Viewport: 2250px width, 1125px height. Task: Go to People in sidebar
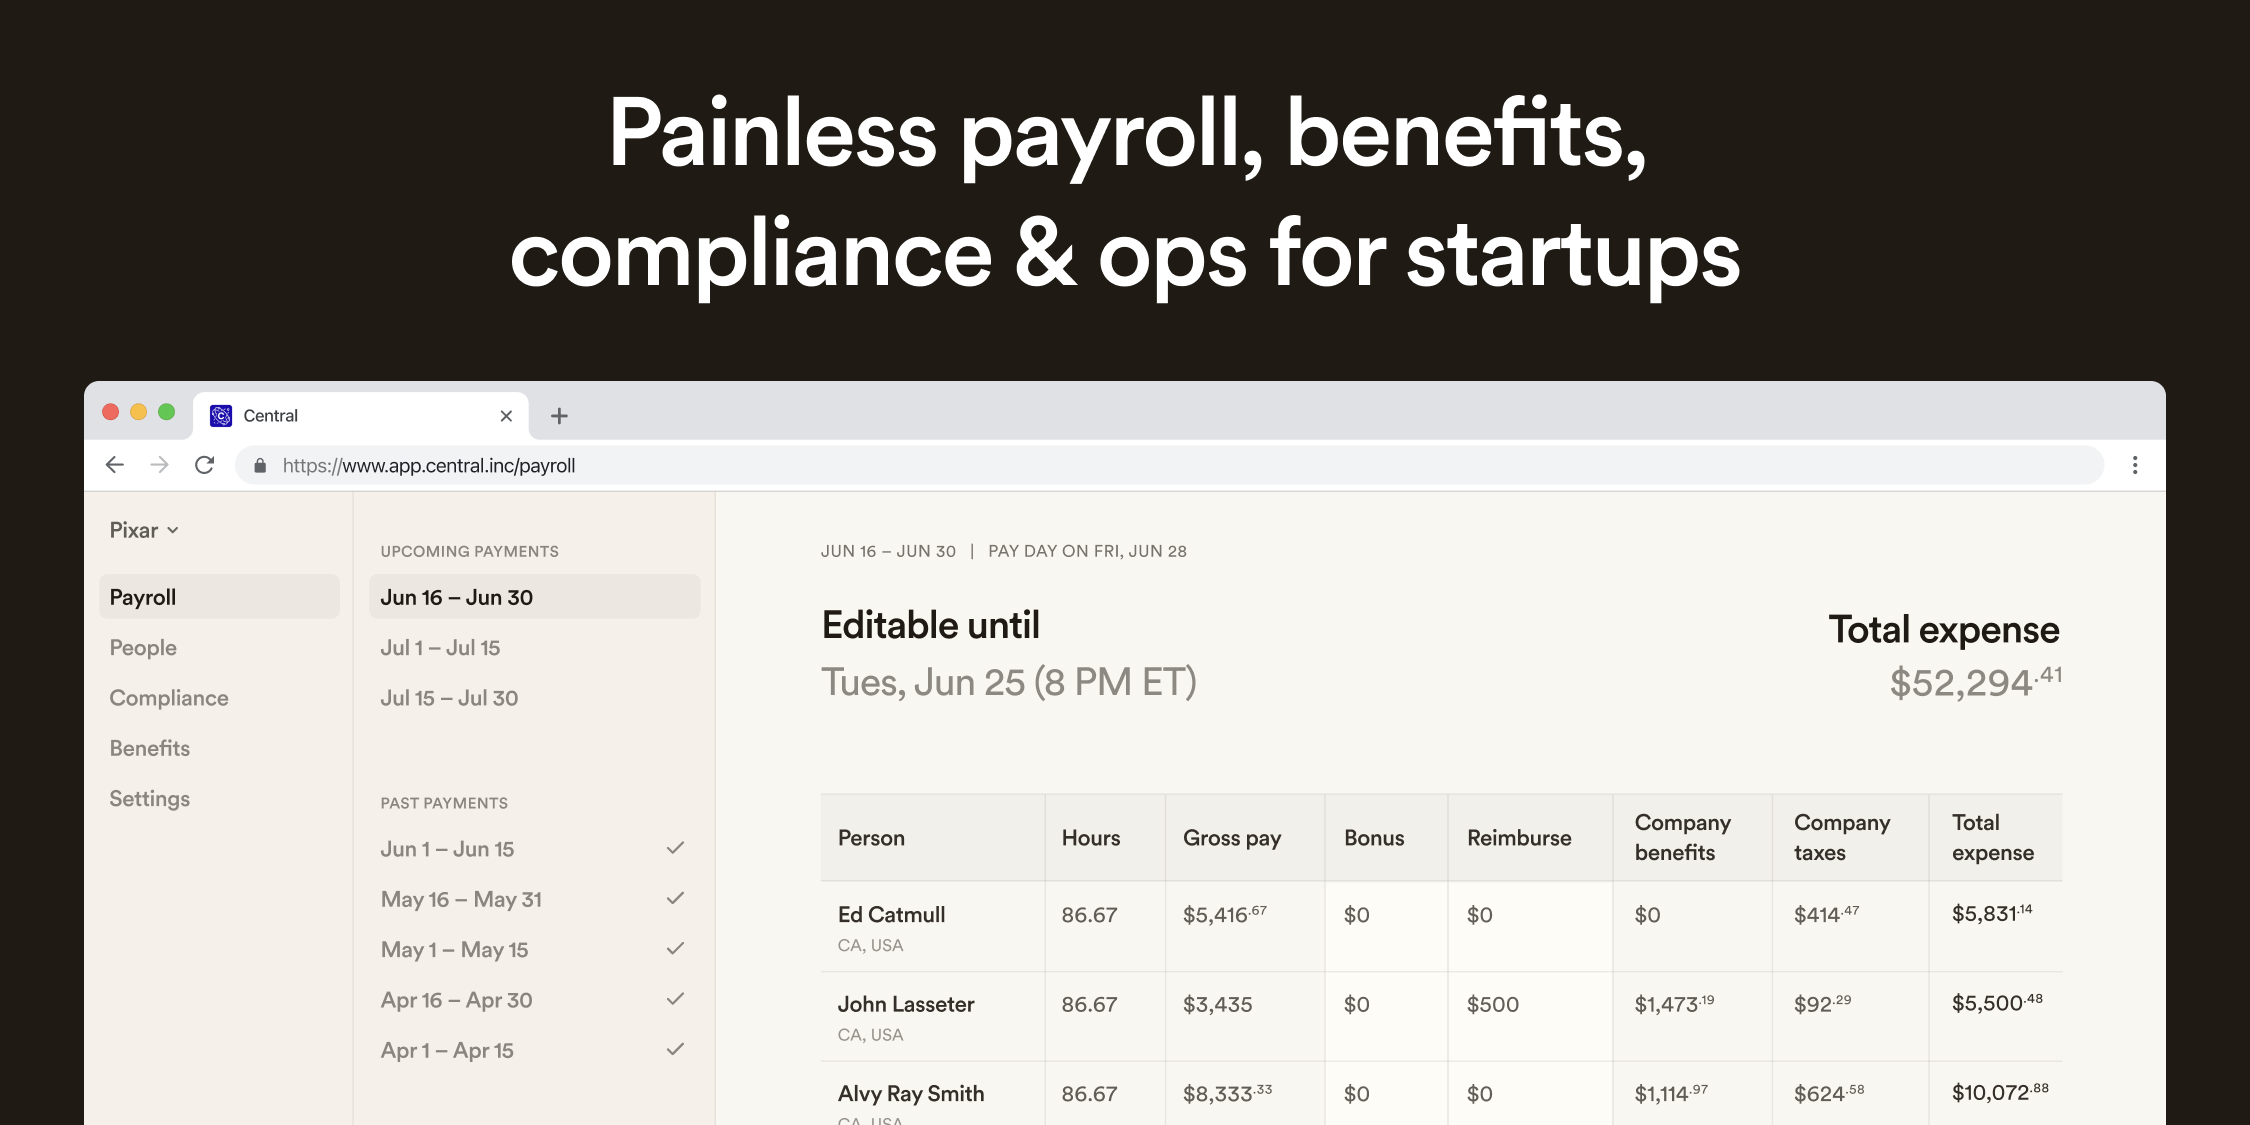pos(143,648)
